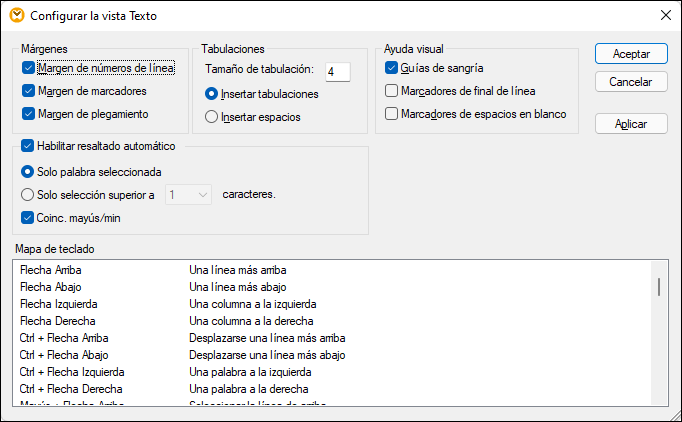Choose Solo selección superior a option
The width and height of the screenshot is (682, 422).
pyautogui.click(x=28, y=194)
